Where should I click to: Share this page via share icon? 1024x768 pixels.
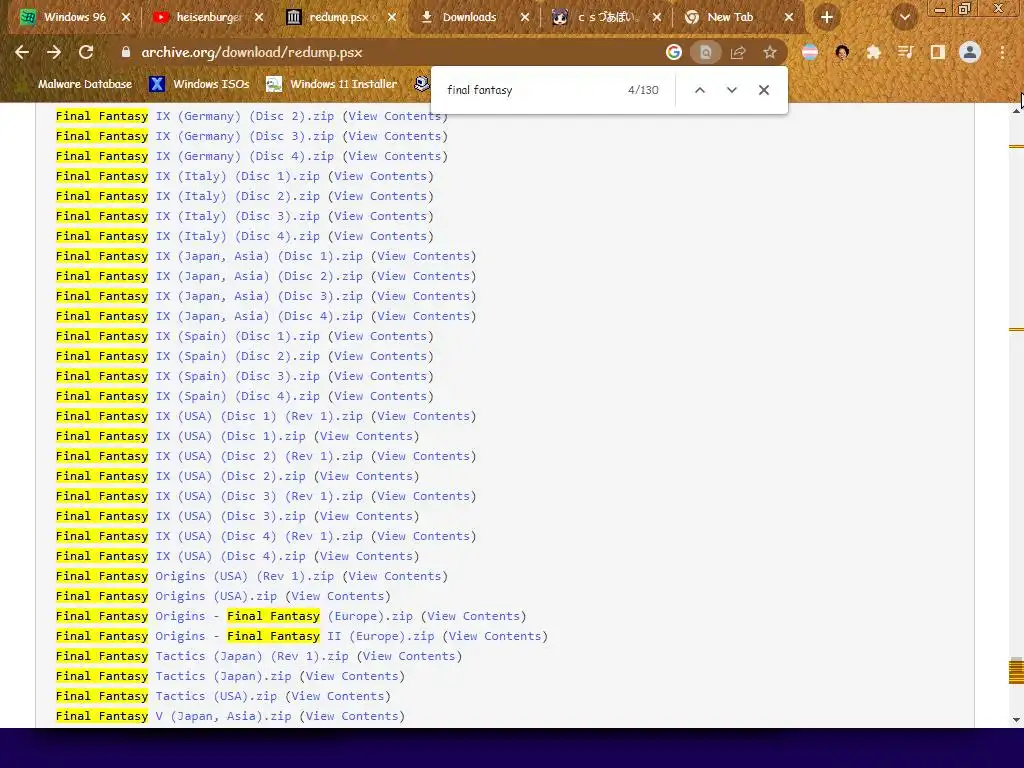[x=738, y=52]
